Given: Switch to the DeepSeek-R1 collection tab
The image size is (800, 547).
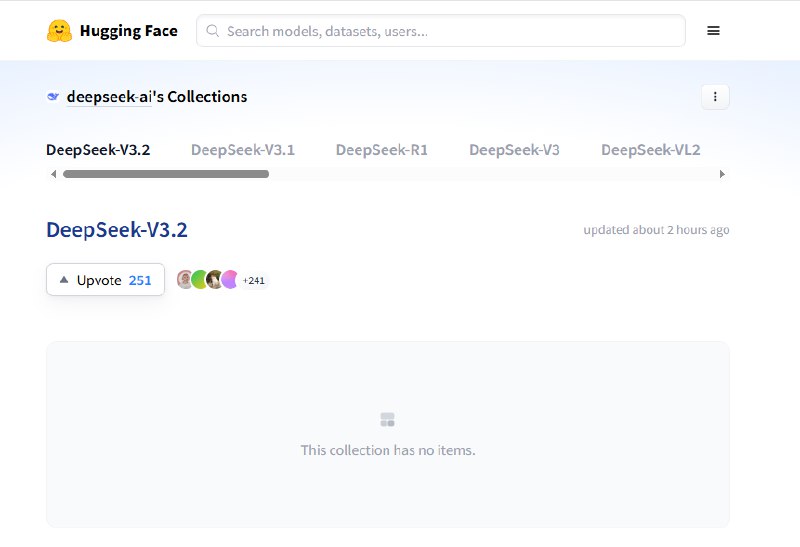Looking at the screenshot, I should (382, 150).
